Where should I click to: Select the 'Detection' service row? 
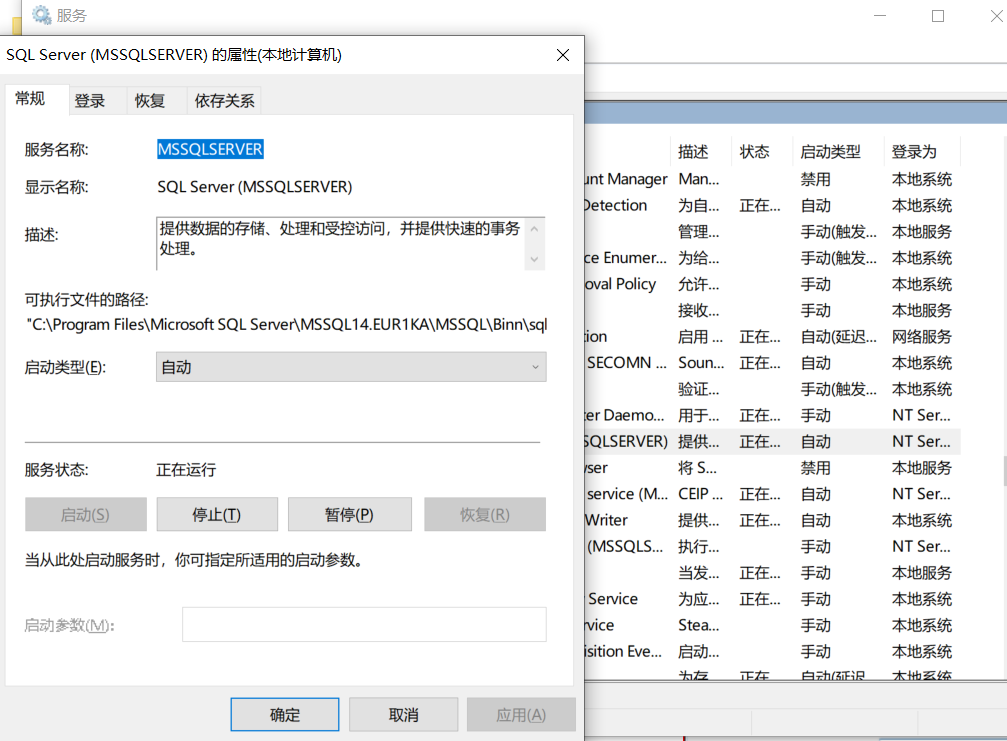771,205
